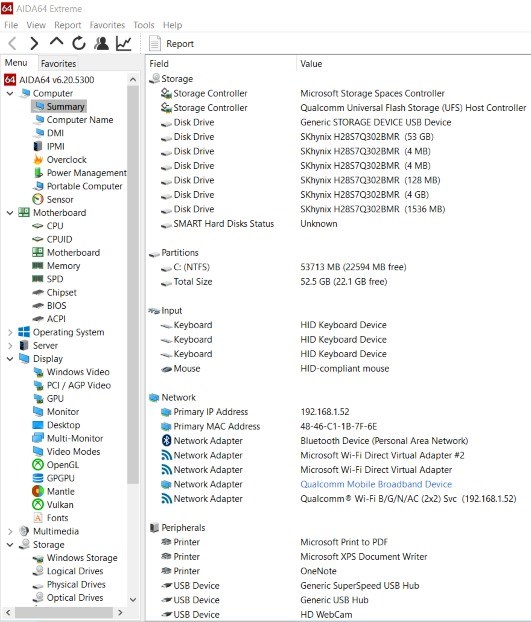The image size is (531, 622).
Task: Open the IPMI page icon
Action: [38, 146]
